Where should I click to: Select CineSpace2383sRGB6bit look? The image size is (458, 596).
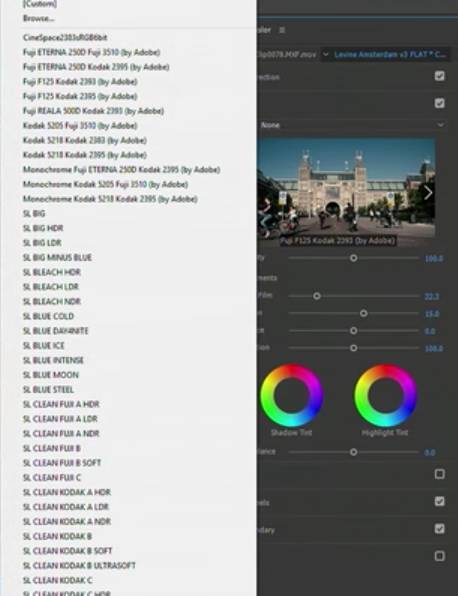click(65, 37)
